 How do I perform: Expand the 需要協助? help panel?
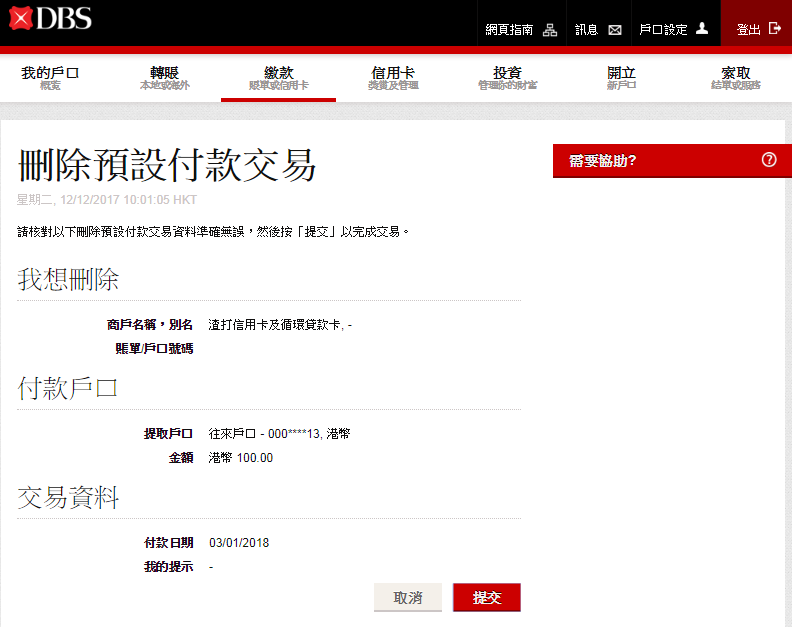tap(602, 160)
